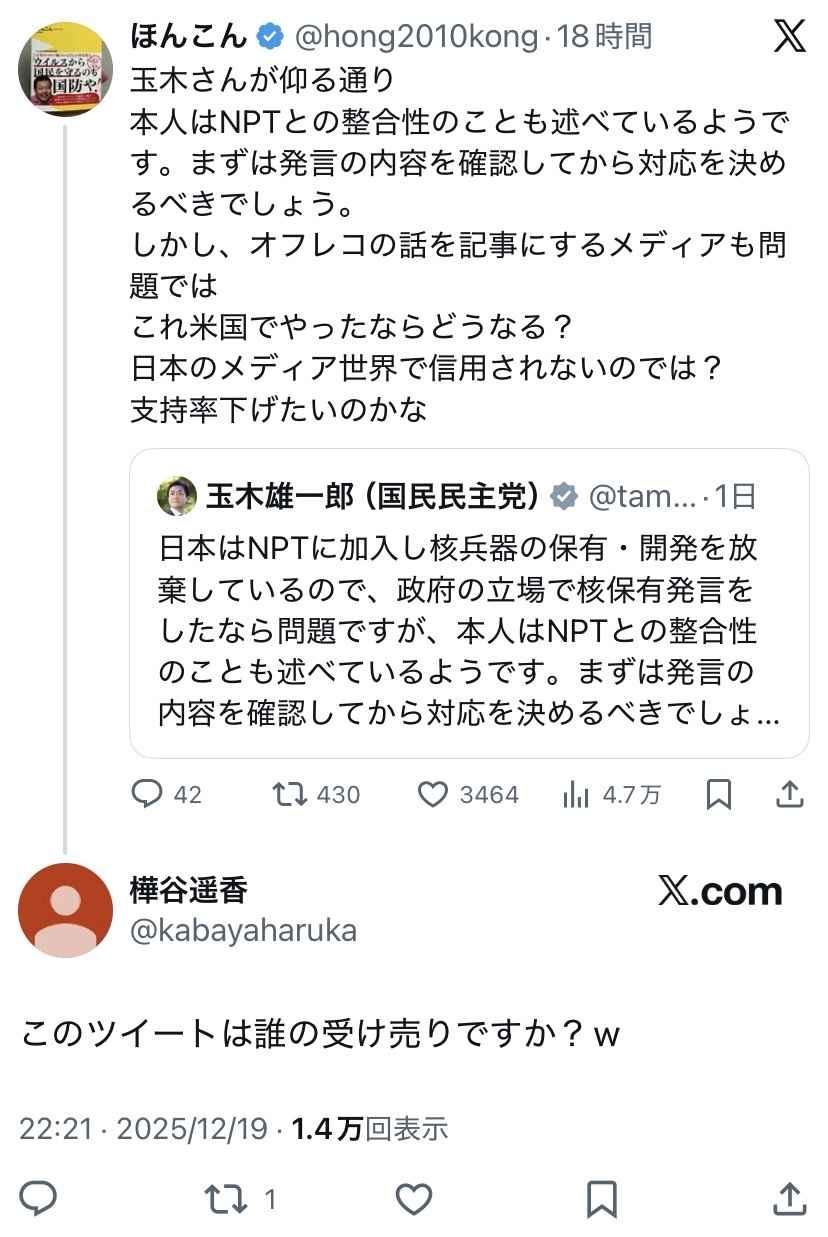View the 1.4万 回表示 view count
This screenshot has width=828, height=1237.
pyautogui.click(x=370, y=1129)
